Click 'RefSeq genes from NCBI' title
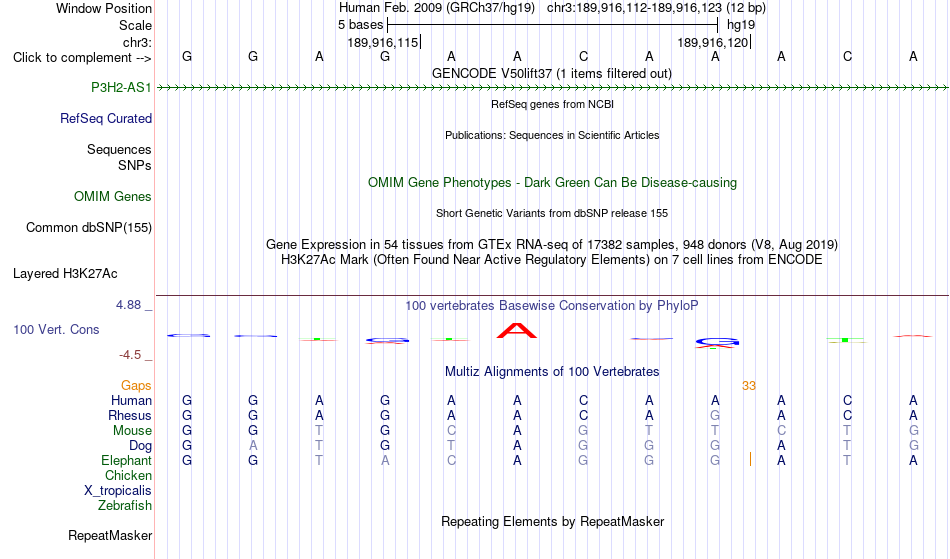950x559 pixels. pyautogui.click(x=553, y=104)
